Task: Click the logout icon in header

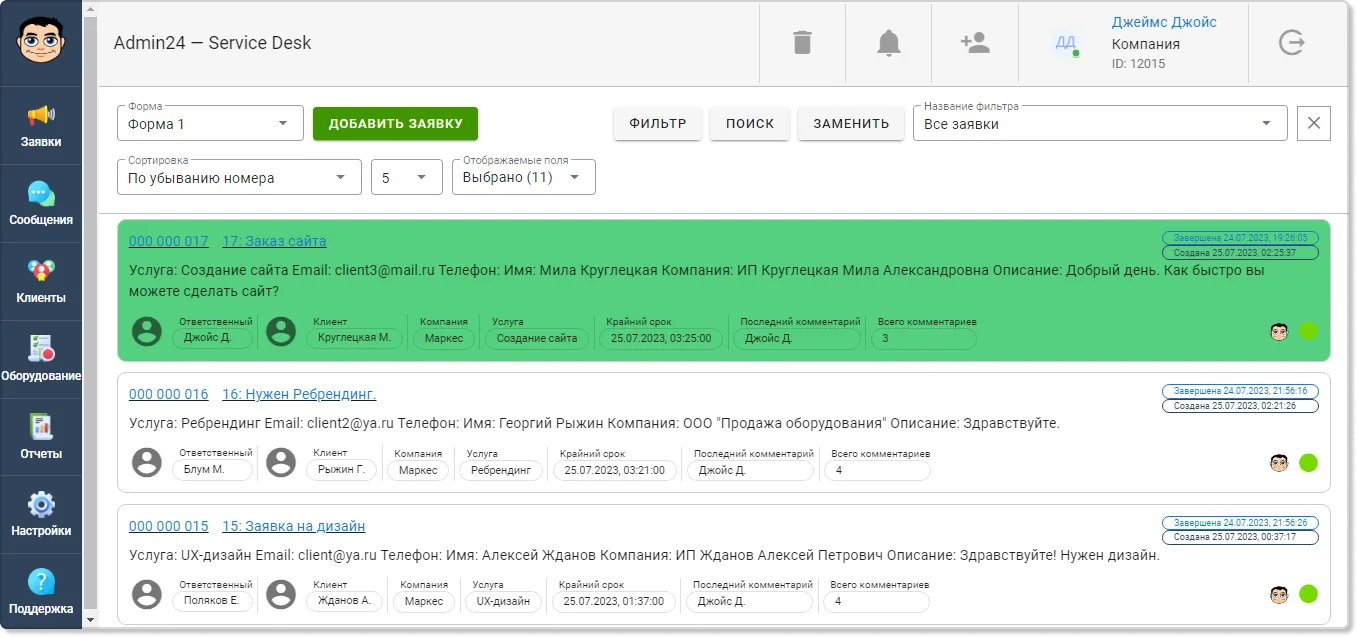Action: click(x=1292, y=43)
